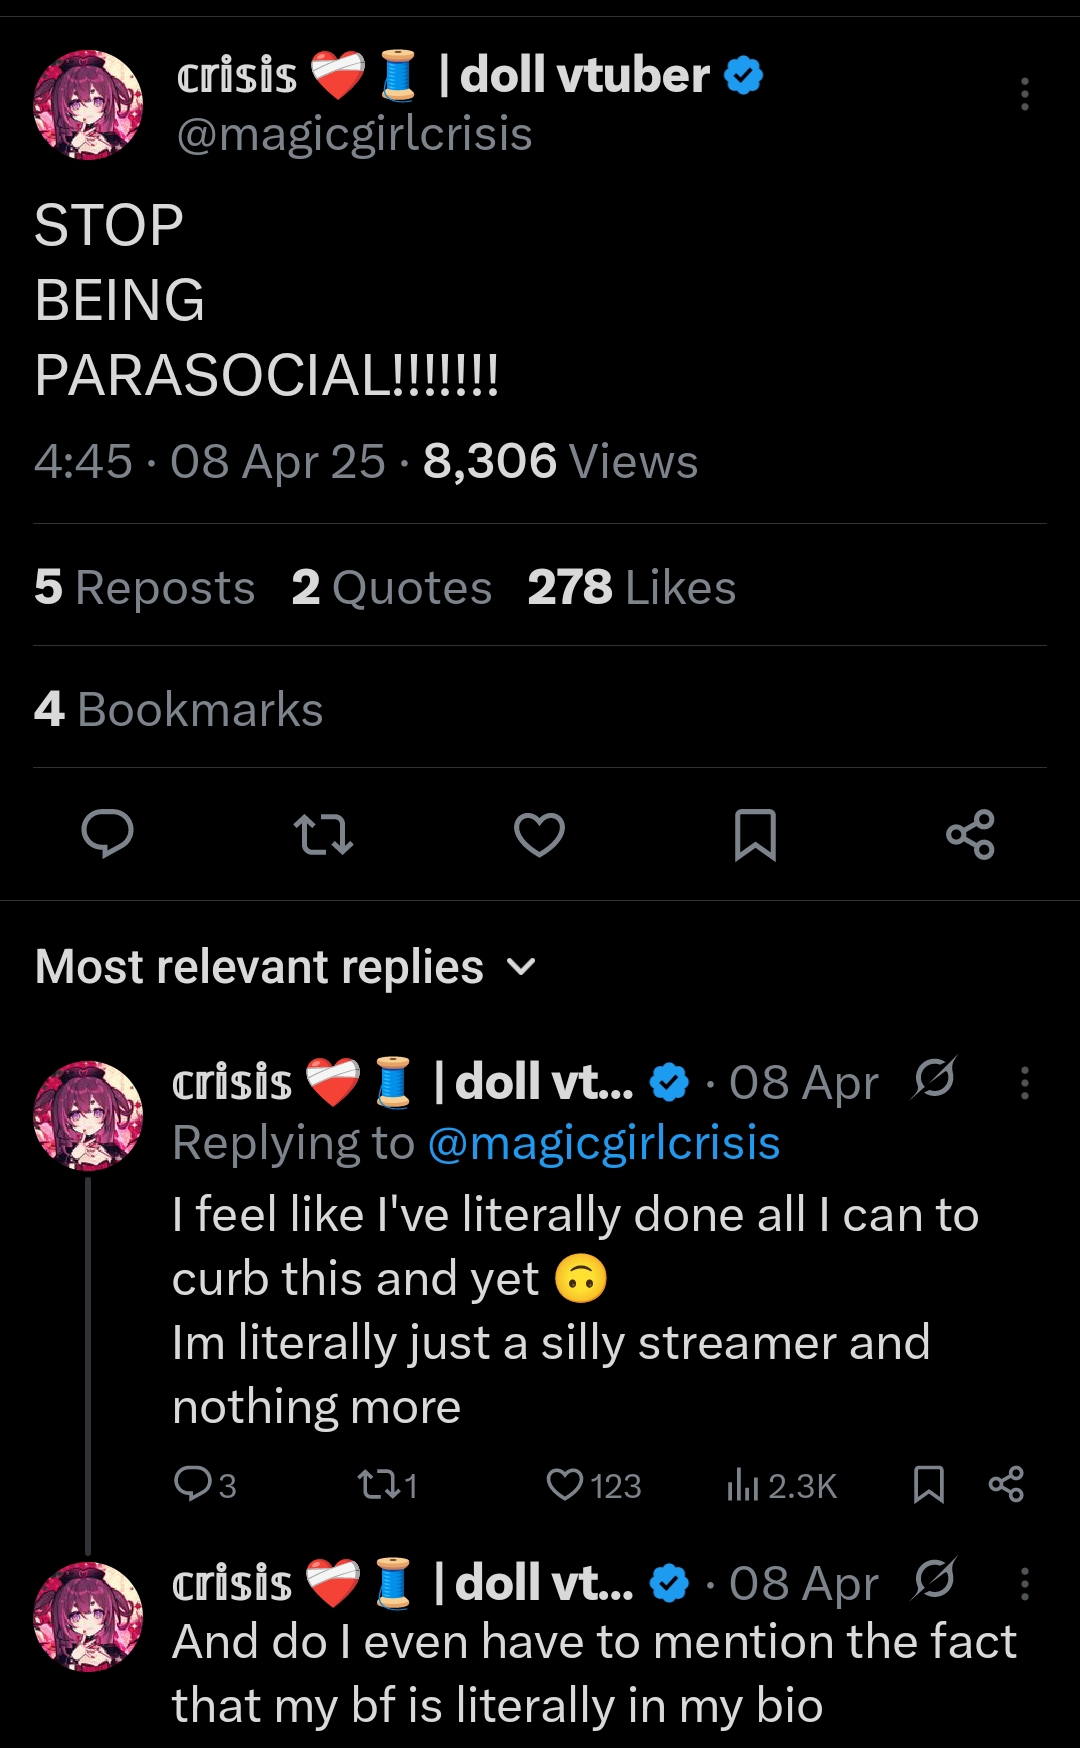Image resolution: width=1080 pixels, height=1748 pixels.
Task: Open more options on first reply
Action: click(1024, 1083)
